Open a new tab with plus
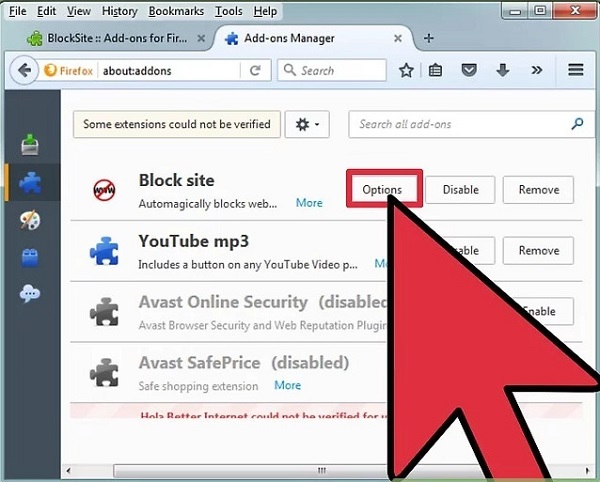 429,38
